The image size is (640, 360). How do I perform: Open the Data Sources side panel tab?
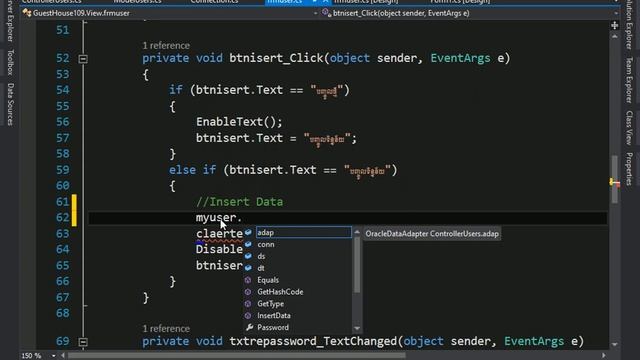point(11,104)
